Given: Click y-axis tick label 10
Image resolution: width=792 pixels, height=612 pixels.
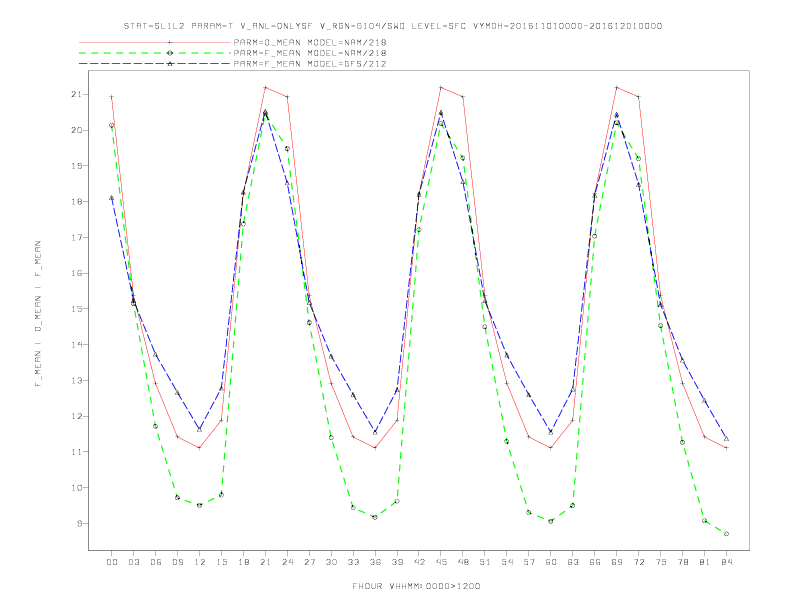Looking at the screenshot, I should [x=76, y=487].
